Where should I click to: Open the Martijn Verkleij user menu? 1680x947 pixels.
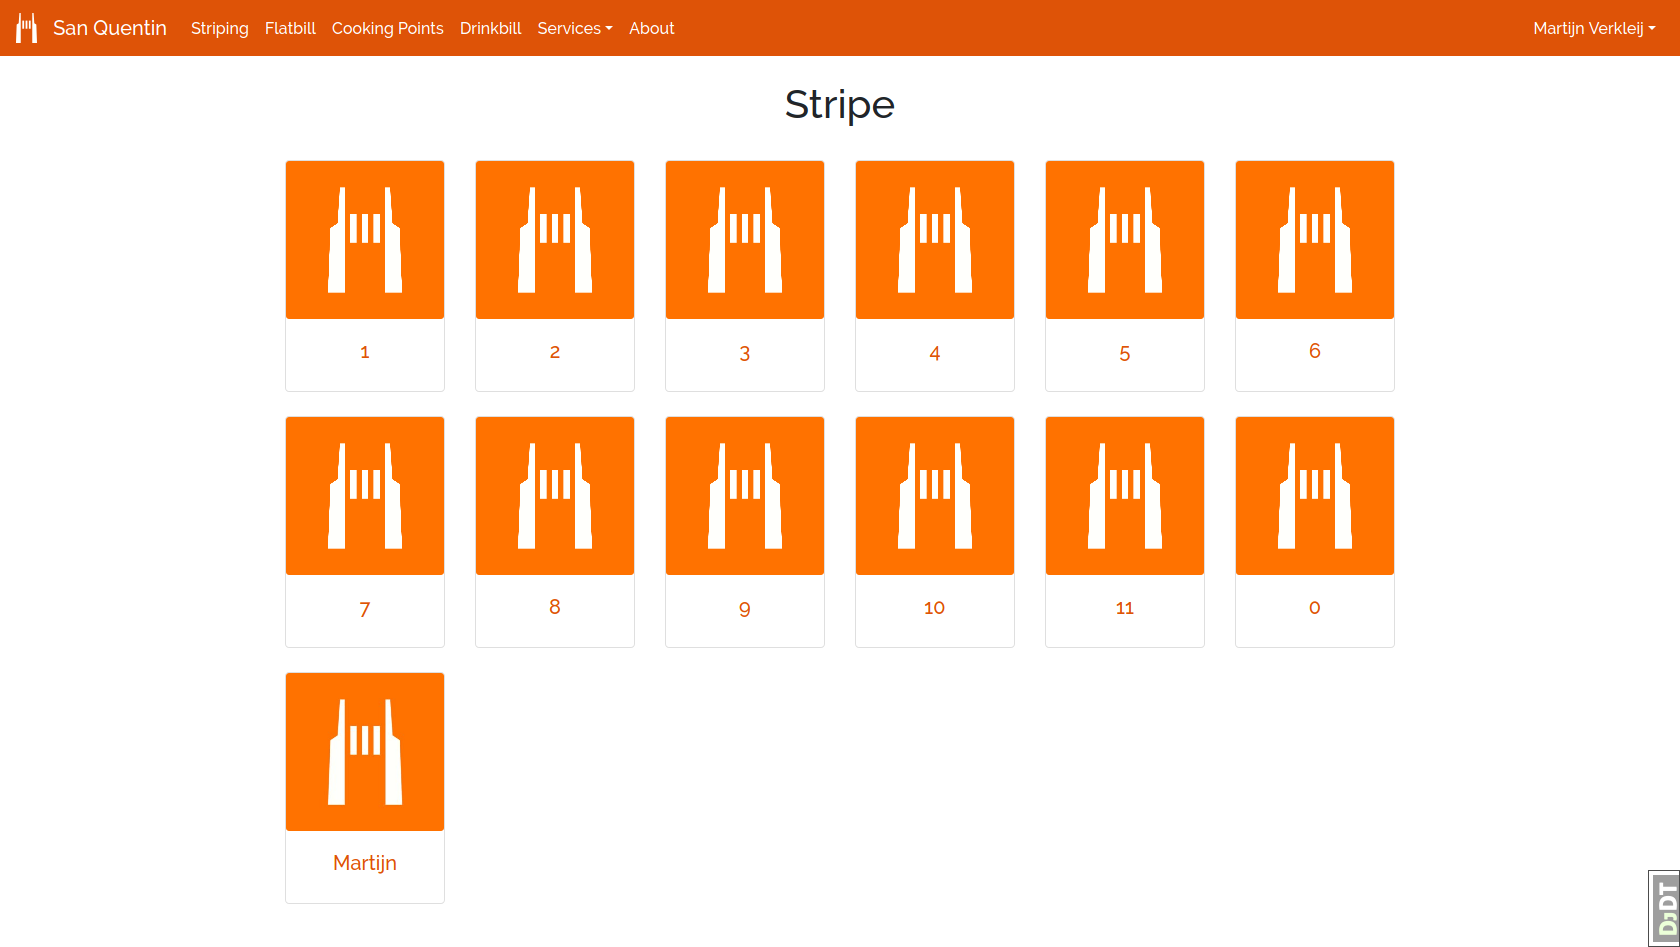coord(1594,28)
